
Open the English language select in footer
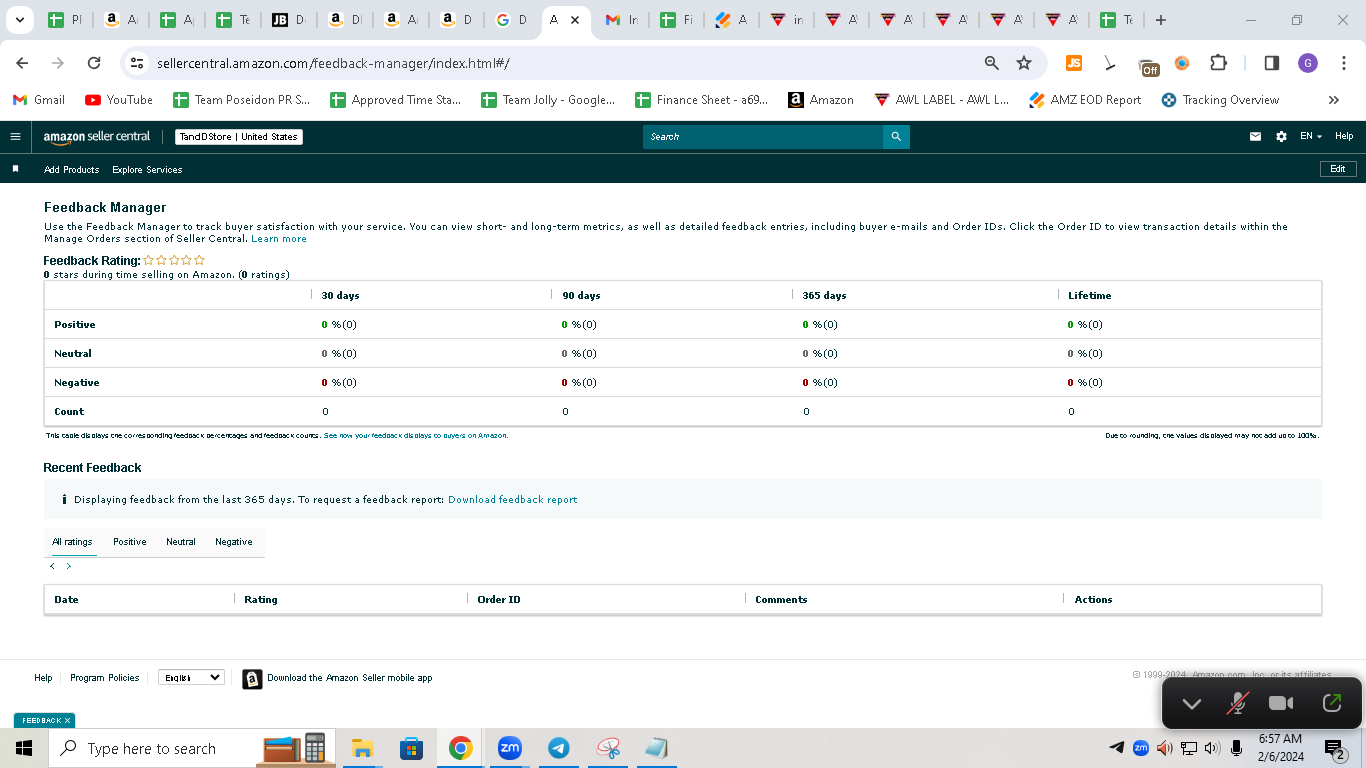(x=191, y=677)
